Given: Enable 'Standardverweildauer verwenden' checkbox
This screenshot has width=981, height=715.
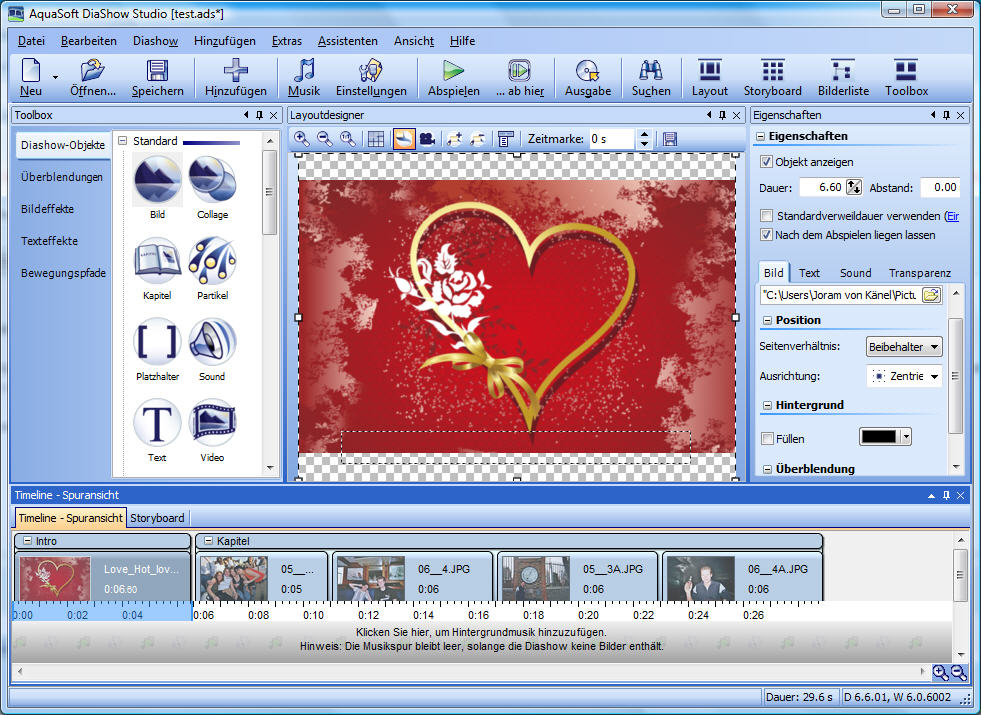Looking at the screenshot, I should [767, 216].
